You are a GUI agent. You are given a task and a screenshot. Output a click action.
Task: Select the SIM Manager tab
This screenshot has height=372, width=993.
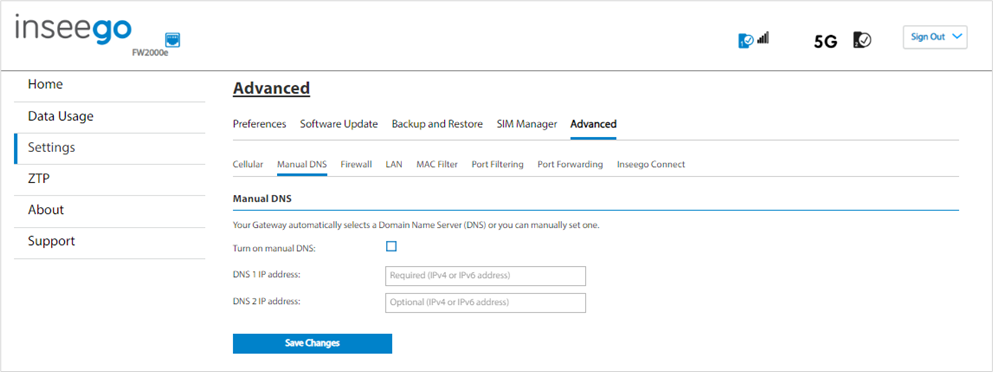527,124
